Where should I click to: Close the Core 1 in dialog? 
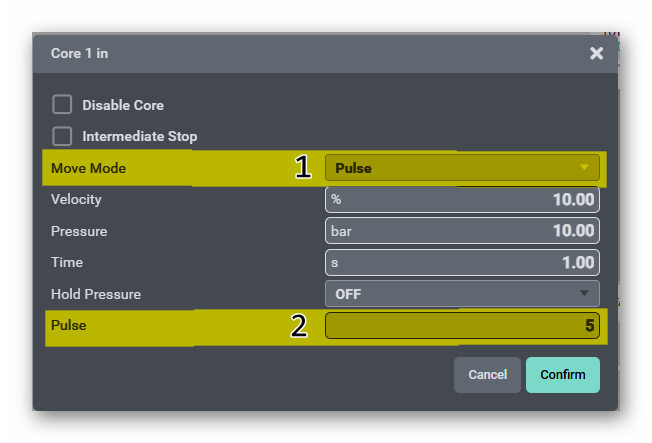(x=596, y=54)
